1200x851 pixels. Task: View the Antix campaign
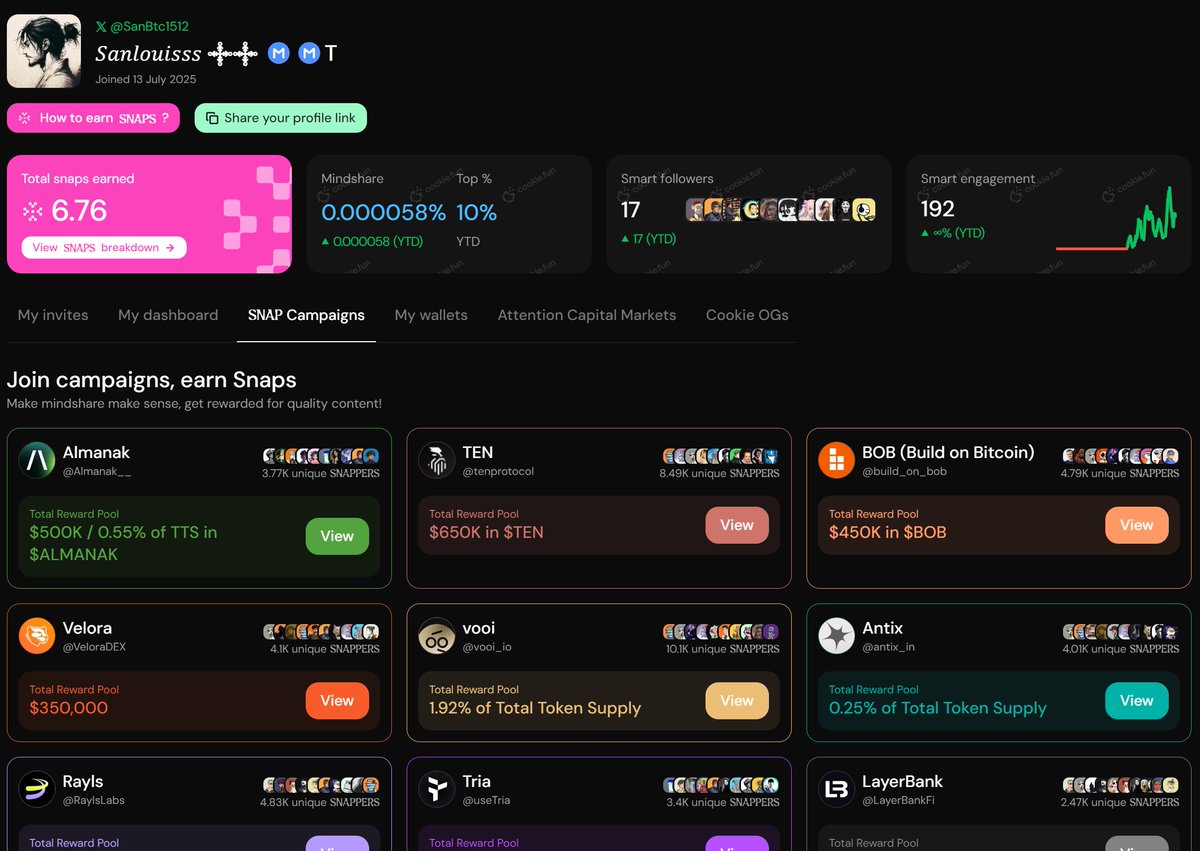point(1137,701)
